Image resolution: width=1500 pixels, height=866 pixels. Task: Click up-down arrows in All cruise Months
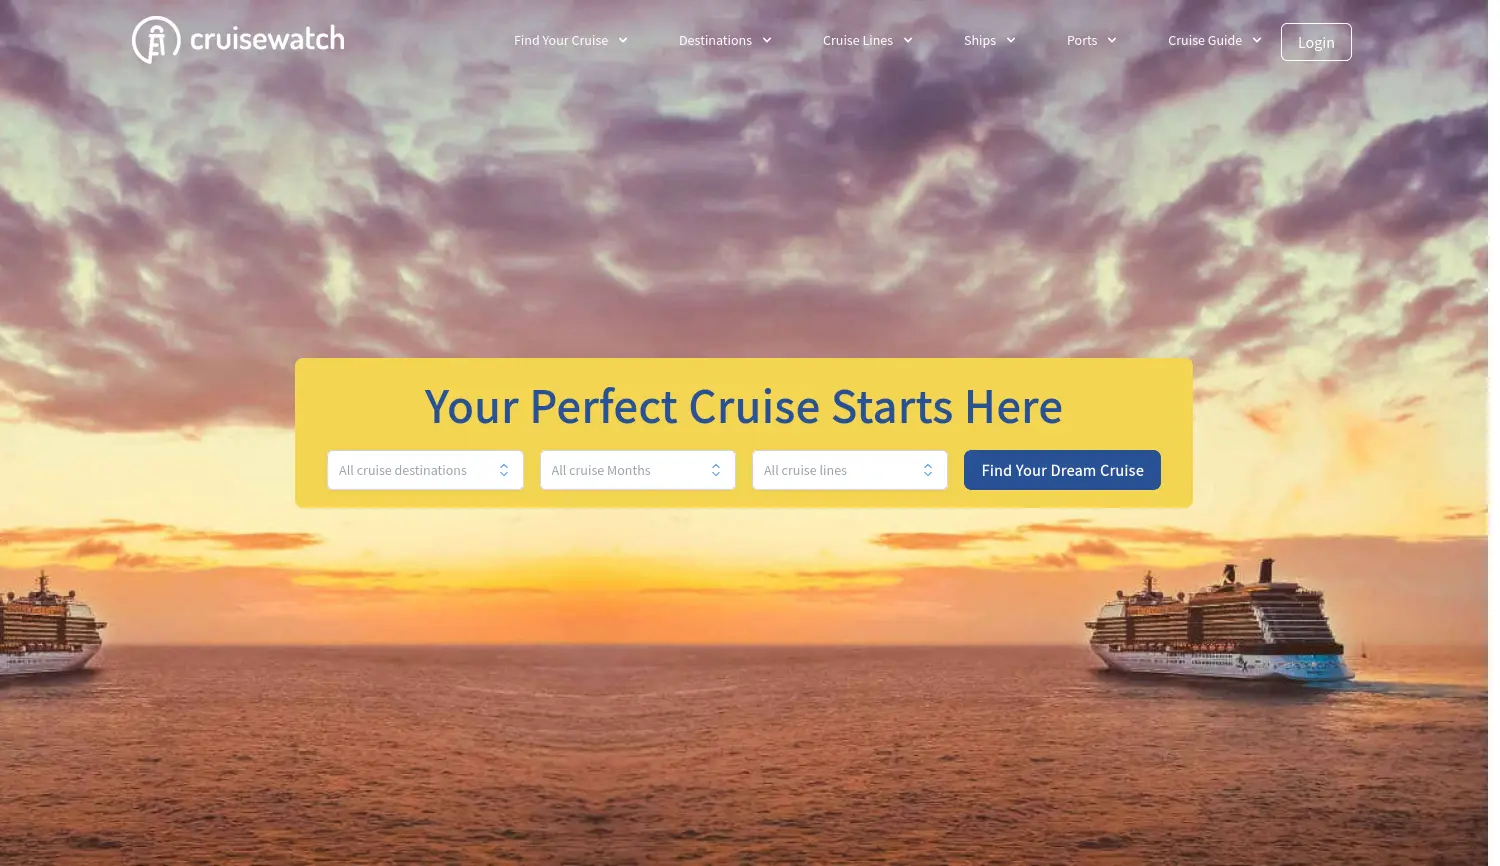(716, 470)
